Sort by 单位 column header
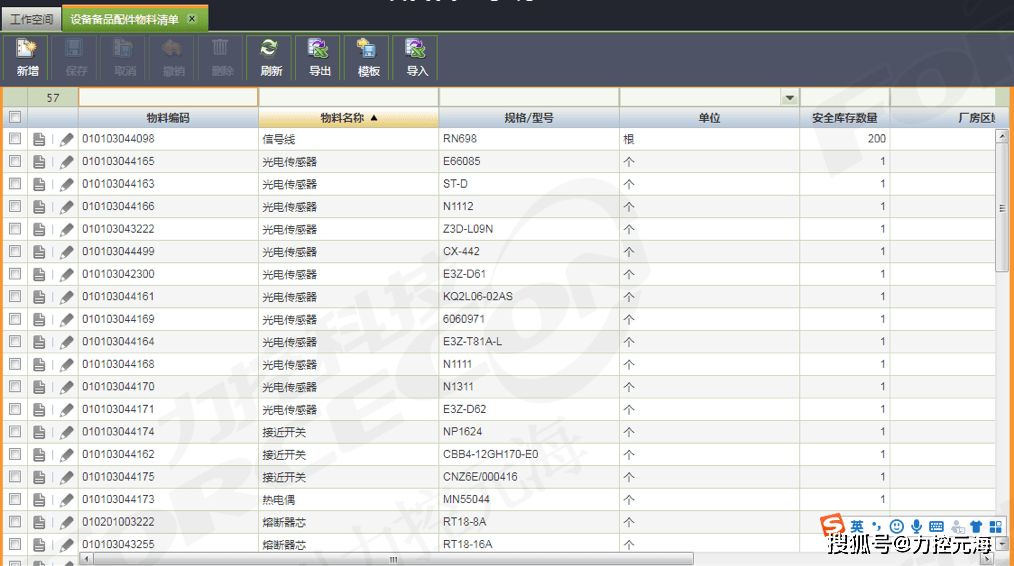This screenshot has height=566, width=1014. click(709, 118)
